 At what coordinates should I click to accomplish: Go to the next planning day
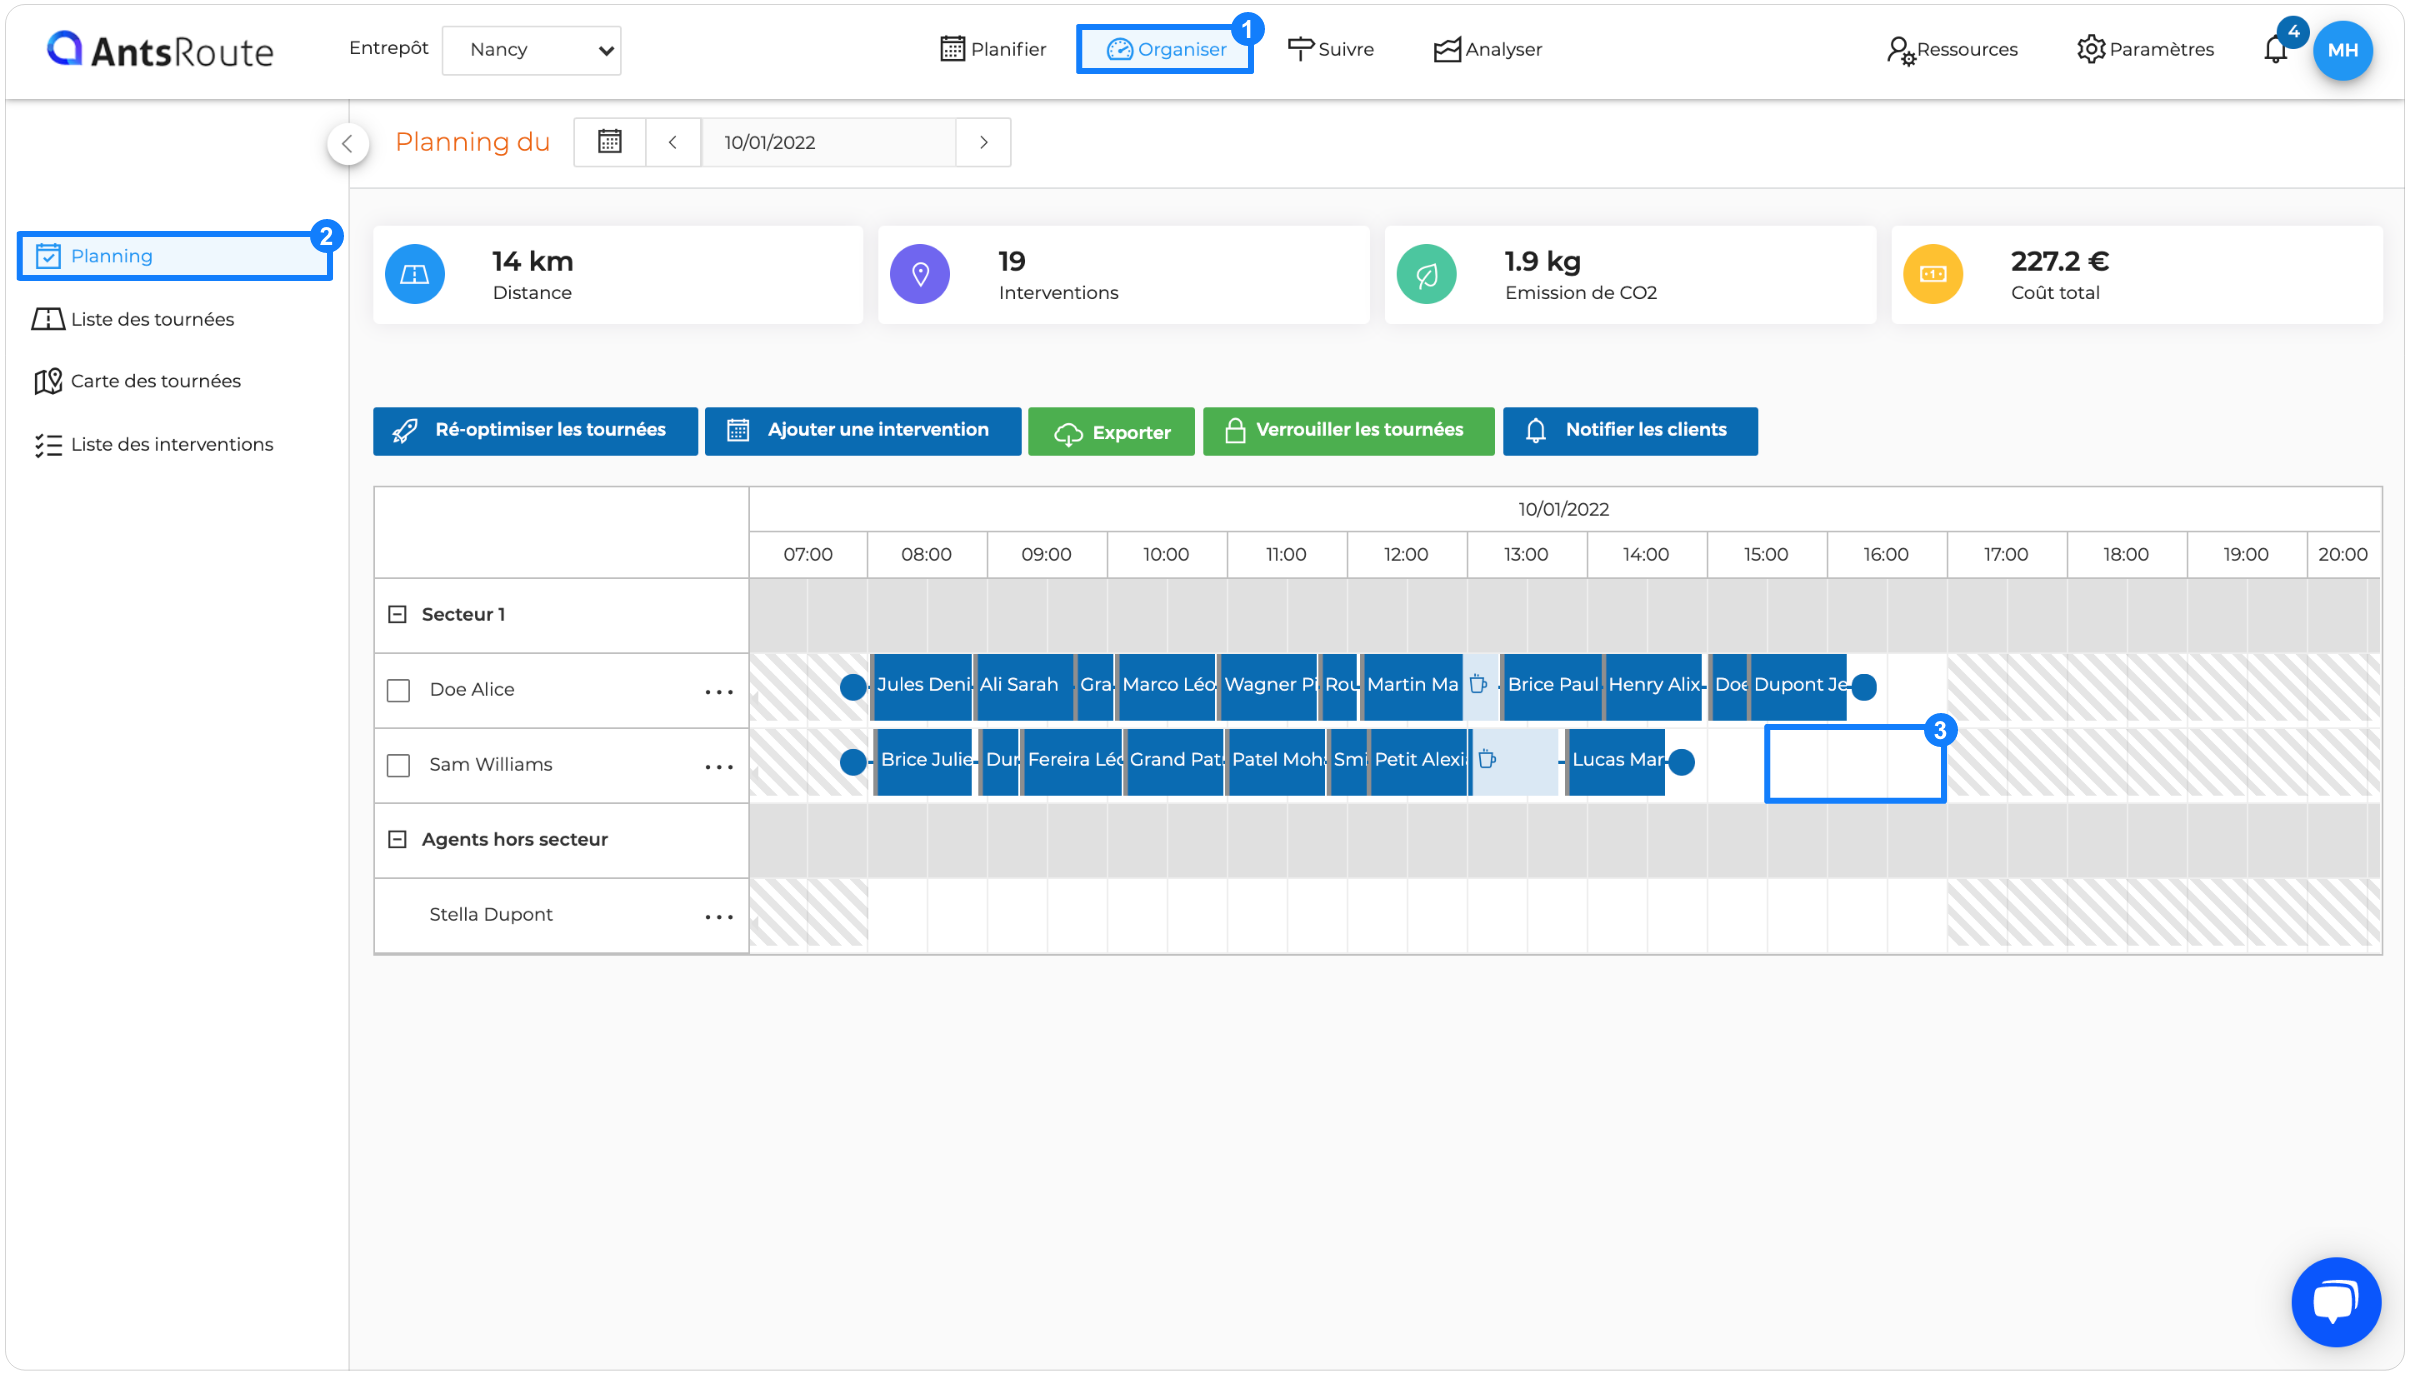[983, 142]
